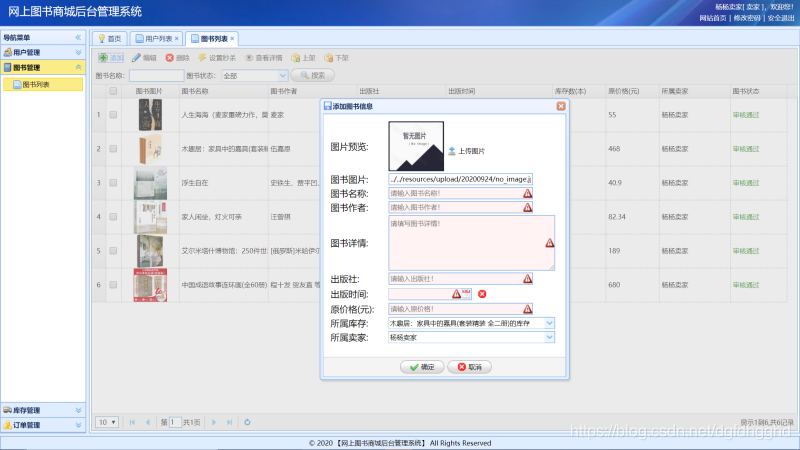Screen dimensions: 800x450
Task: Check row 1 人生海海 checkbox
Action: [x=113, y=115]
